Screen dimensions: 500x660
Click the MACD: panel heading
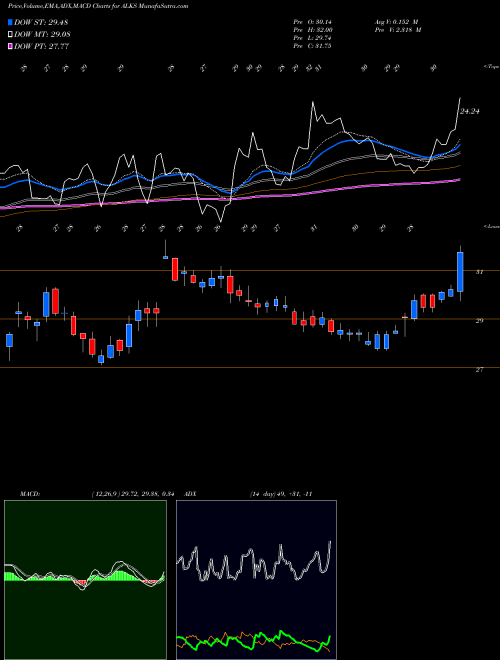[x=30, y=494]
